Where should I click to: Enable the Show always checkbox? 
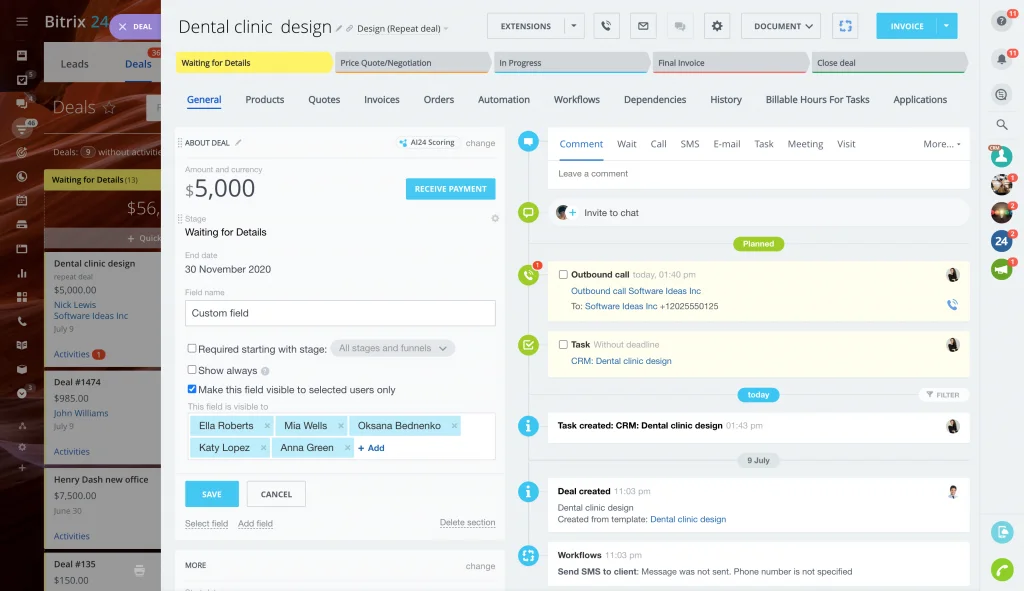tap(192, 370)
